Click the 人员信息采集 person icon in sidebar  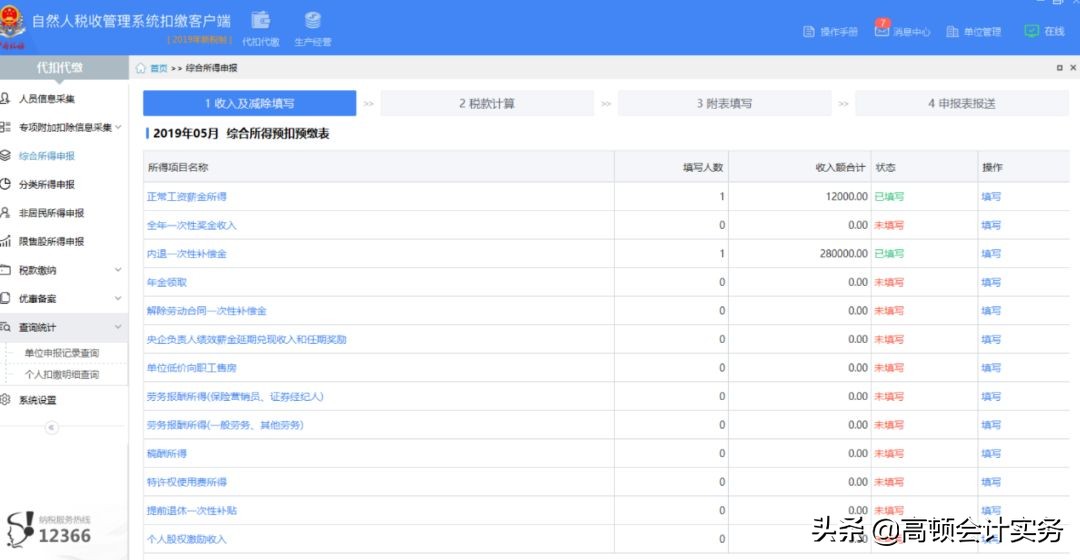point(6,98)
